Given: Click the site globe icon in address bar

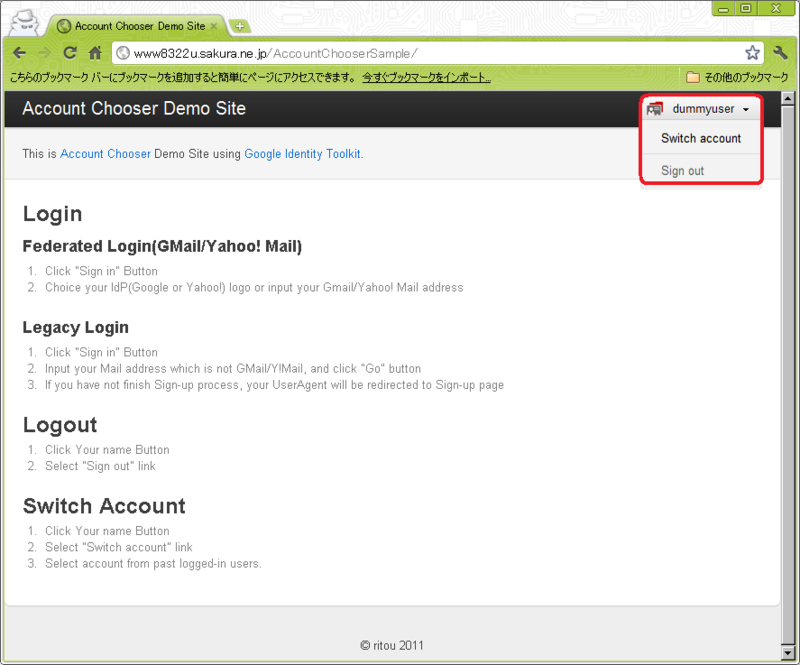Looking at the screenshot, I should 122,53.
